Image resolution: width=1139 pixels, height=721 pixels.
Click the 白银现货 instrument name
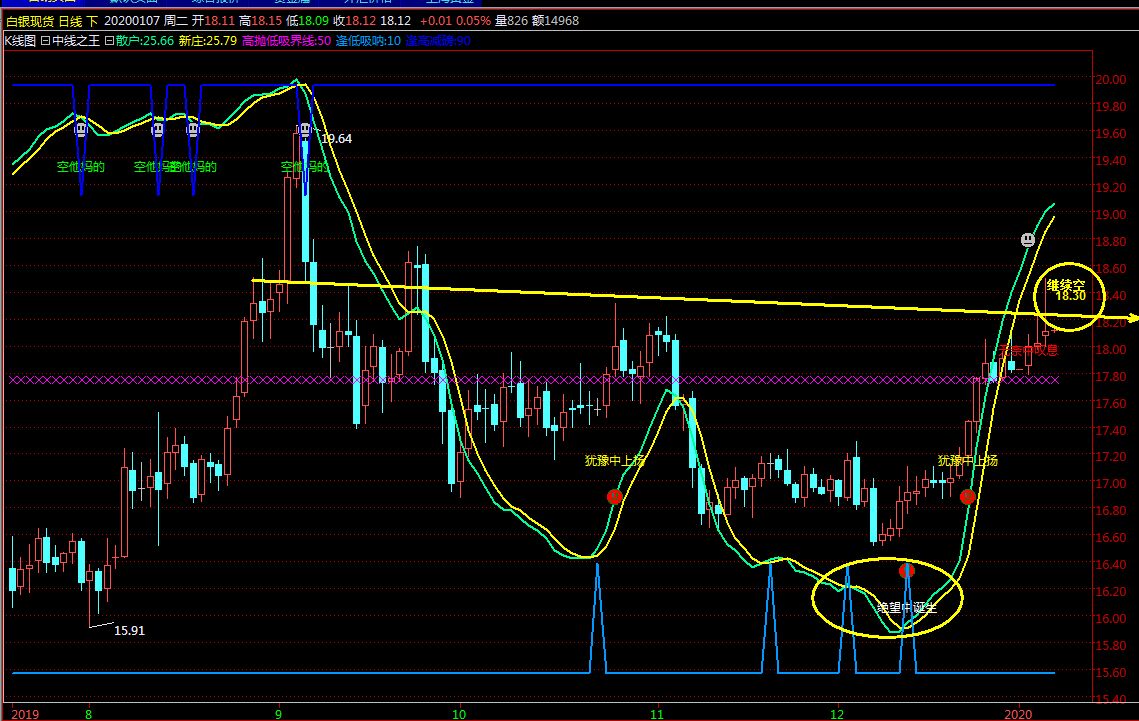(x=30, y=21)
